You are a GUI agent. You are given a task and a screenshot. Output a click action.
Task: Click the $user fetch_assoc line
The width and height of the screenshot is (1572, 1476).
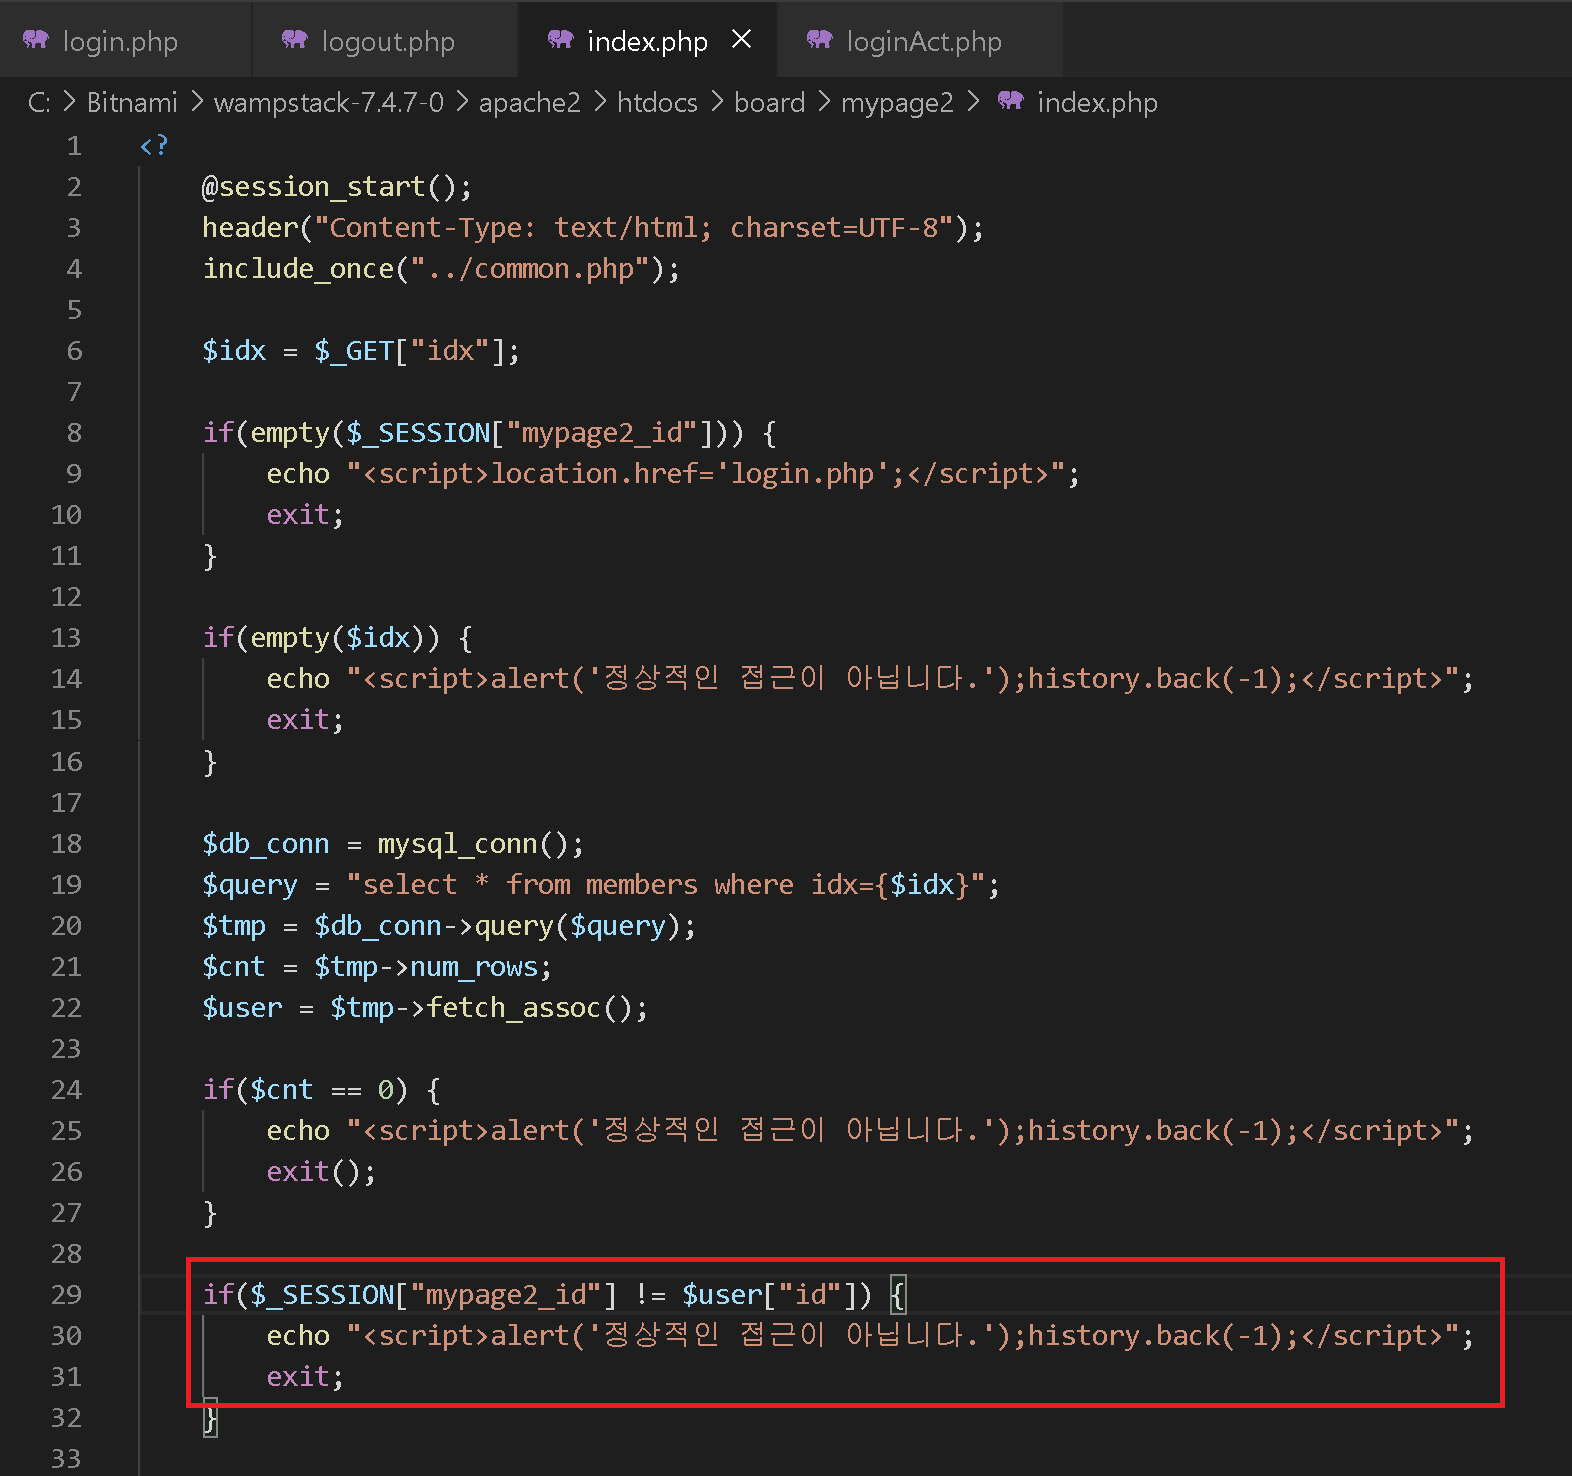[x=425, y=1008]
